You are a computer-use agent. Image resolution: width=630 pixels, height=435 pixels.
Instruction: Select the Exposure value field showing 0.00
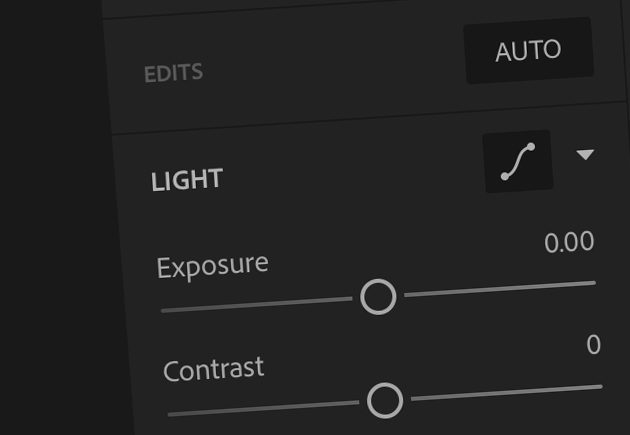[569, 242]
